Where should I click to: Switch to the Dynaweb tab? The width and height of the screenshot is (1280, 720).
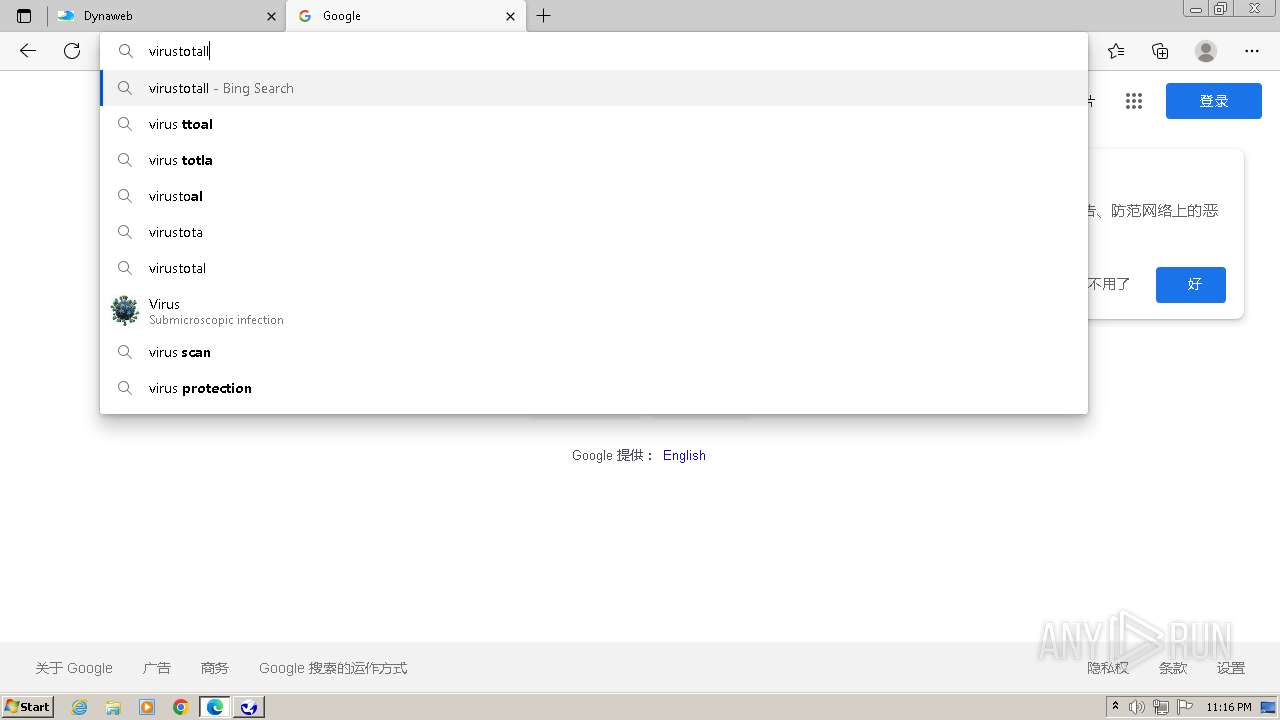point(166,16)
